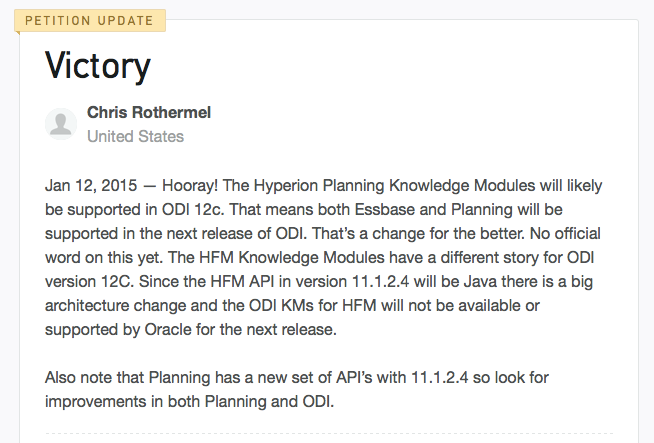Click the dotted divider below the post
The width and height of the screenshot is (654, 443).
coord(329,434)
